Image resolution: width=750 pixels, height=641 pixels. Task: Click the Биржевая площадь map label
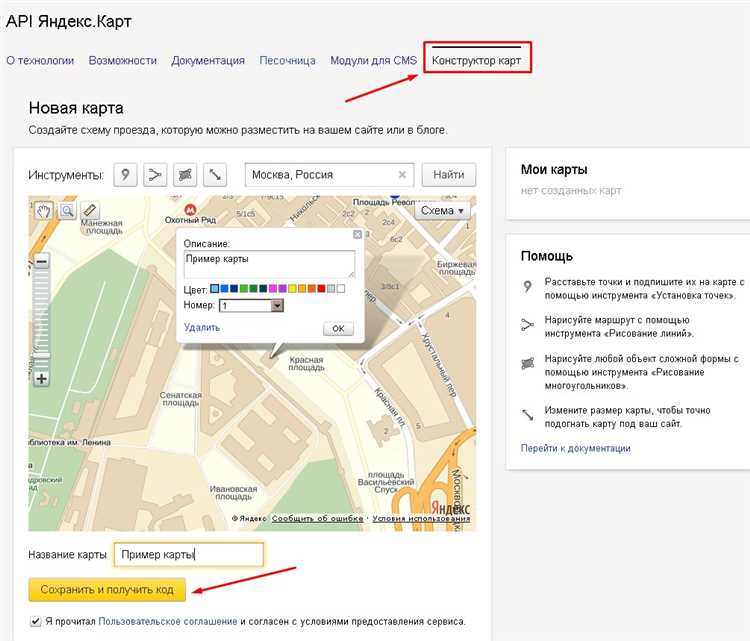[x=457, y=268]
